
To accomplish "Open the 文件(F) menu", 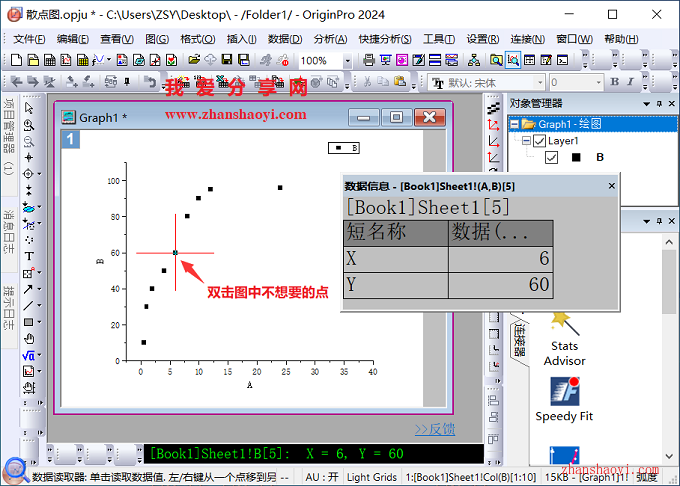I will click(29, 39).
